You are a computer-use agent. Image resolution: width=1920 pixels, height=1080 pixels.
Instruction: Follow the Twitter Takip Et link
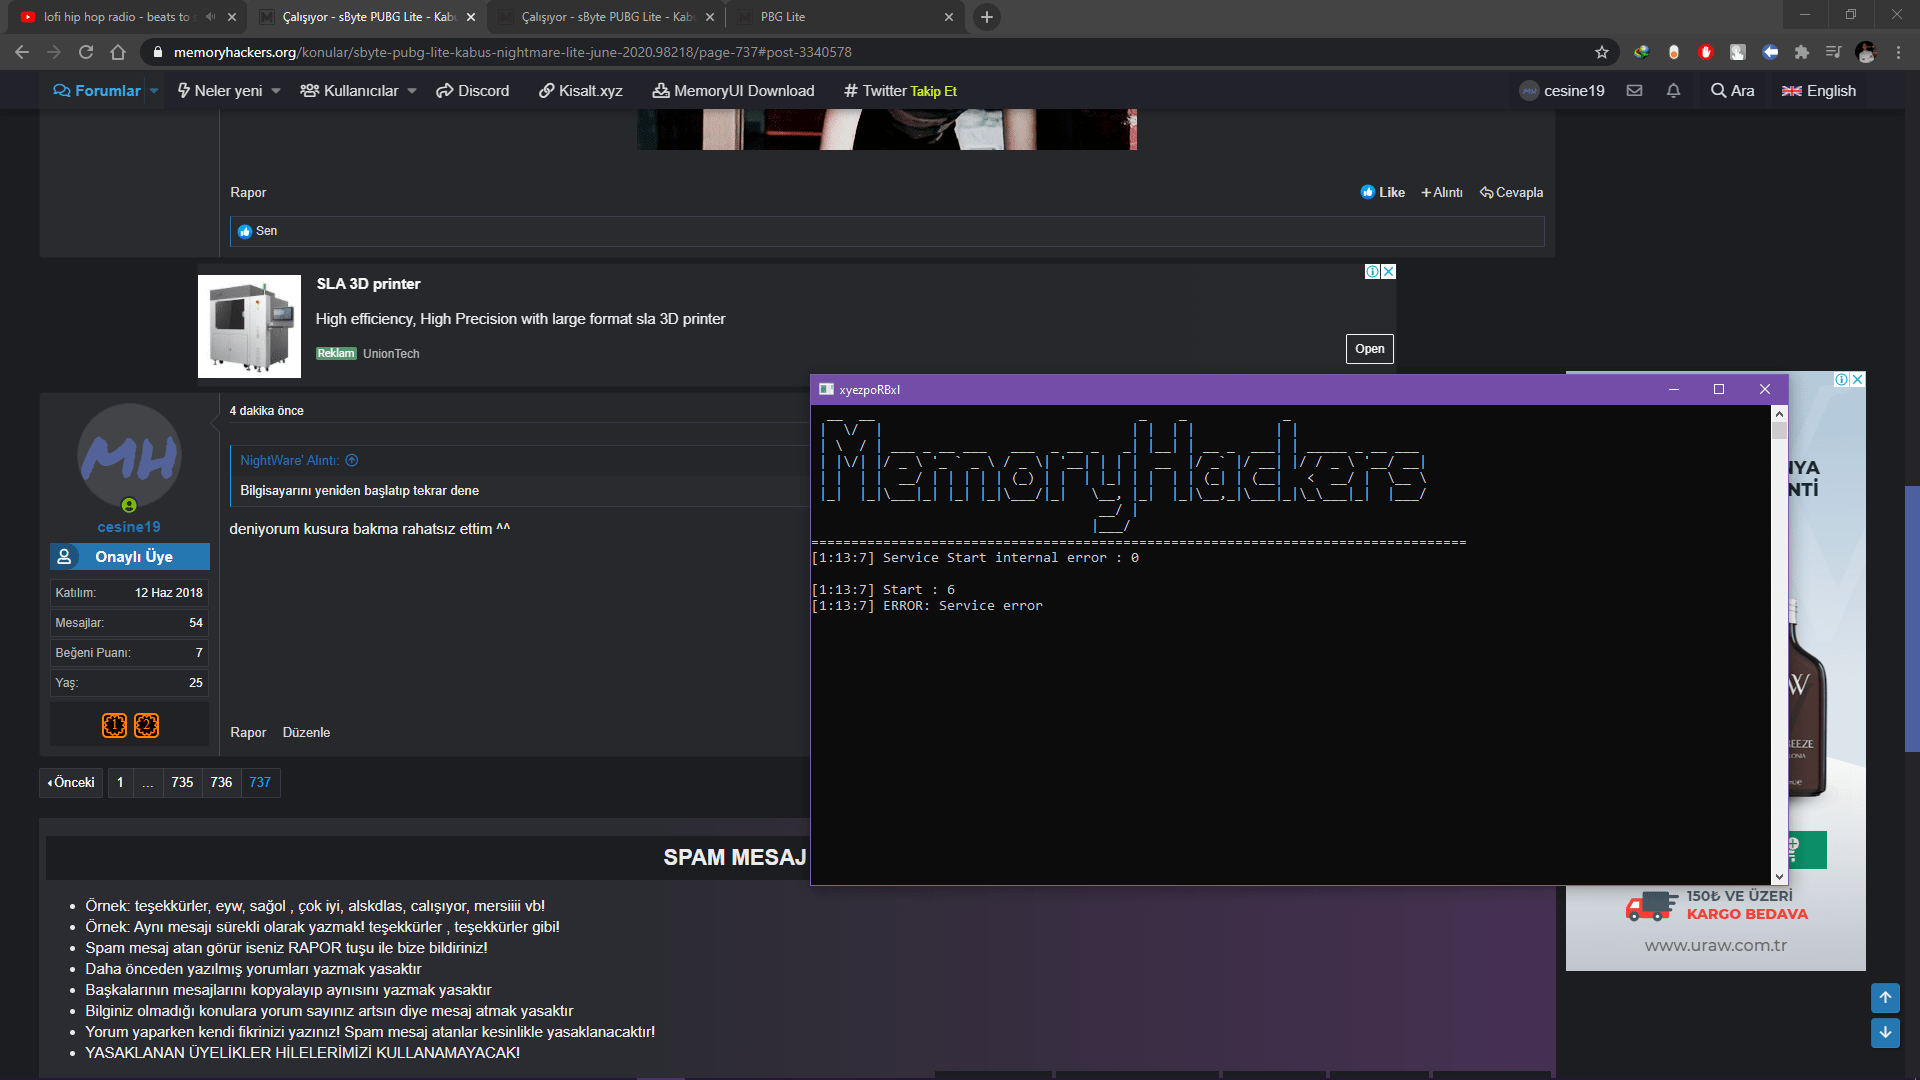pyautogui.click(x=901, y=91)
